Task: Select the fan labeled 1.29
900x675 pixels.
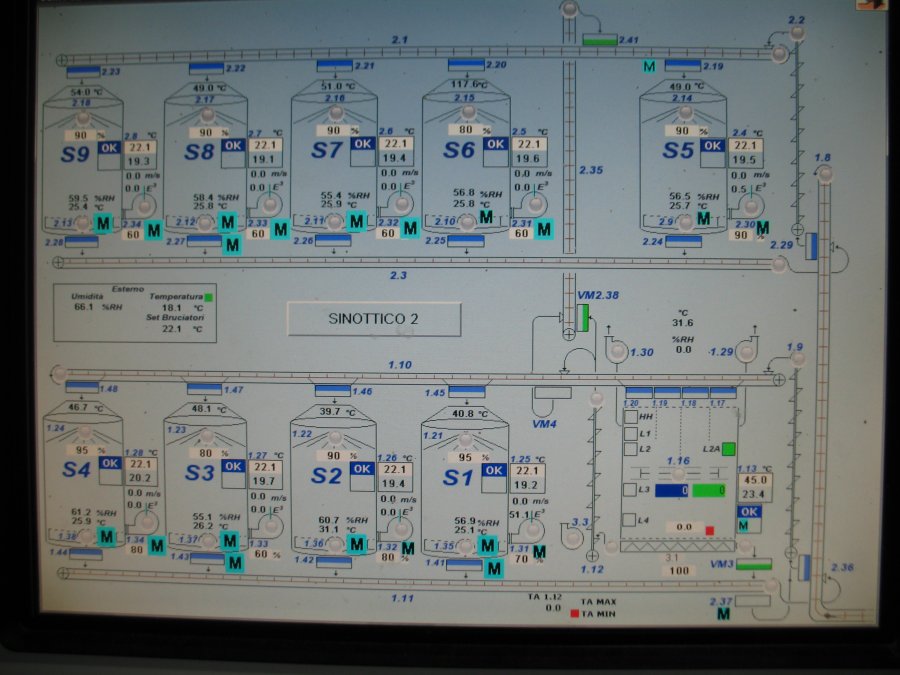Action: point(746,351)
